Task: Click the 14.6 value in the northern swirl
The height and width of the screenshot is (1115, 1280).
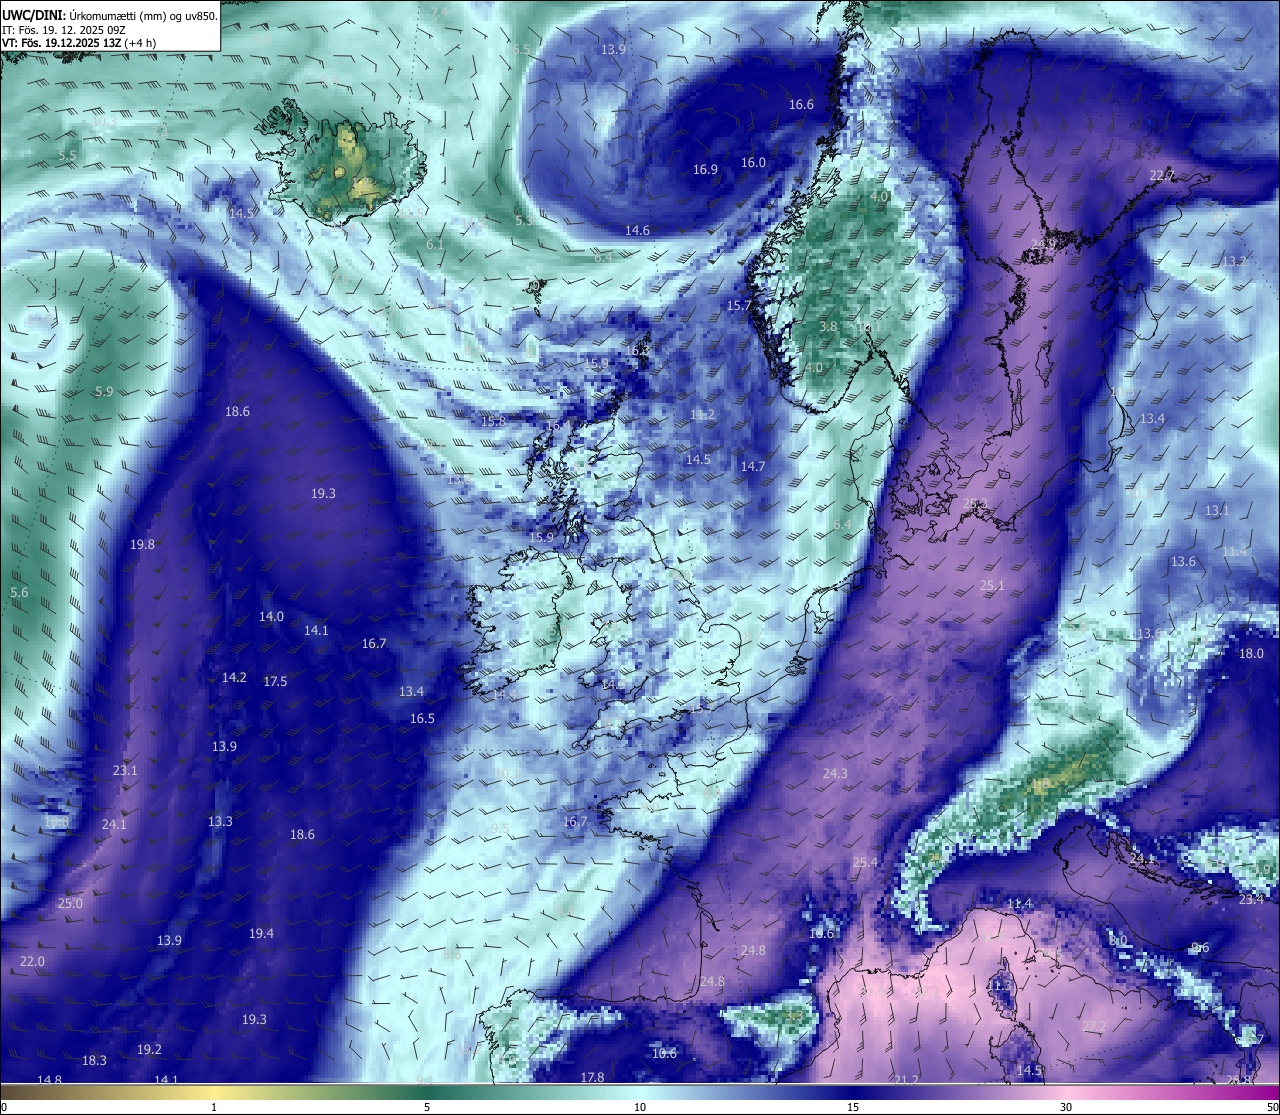Action: 637,231
